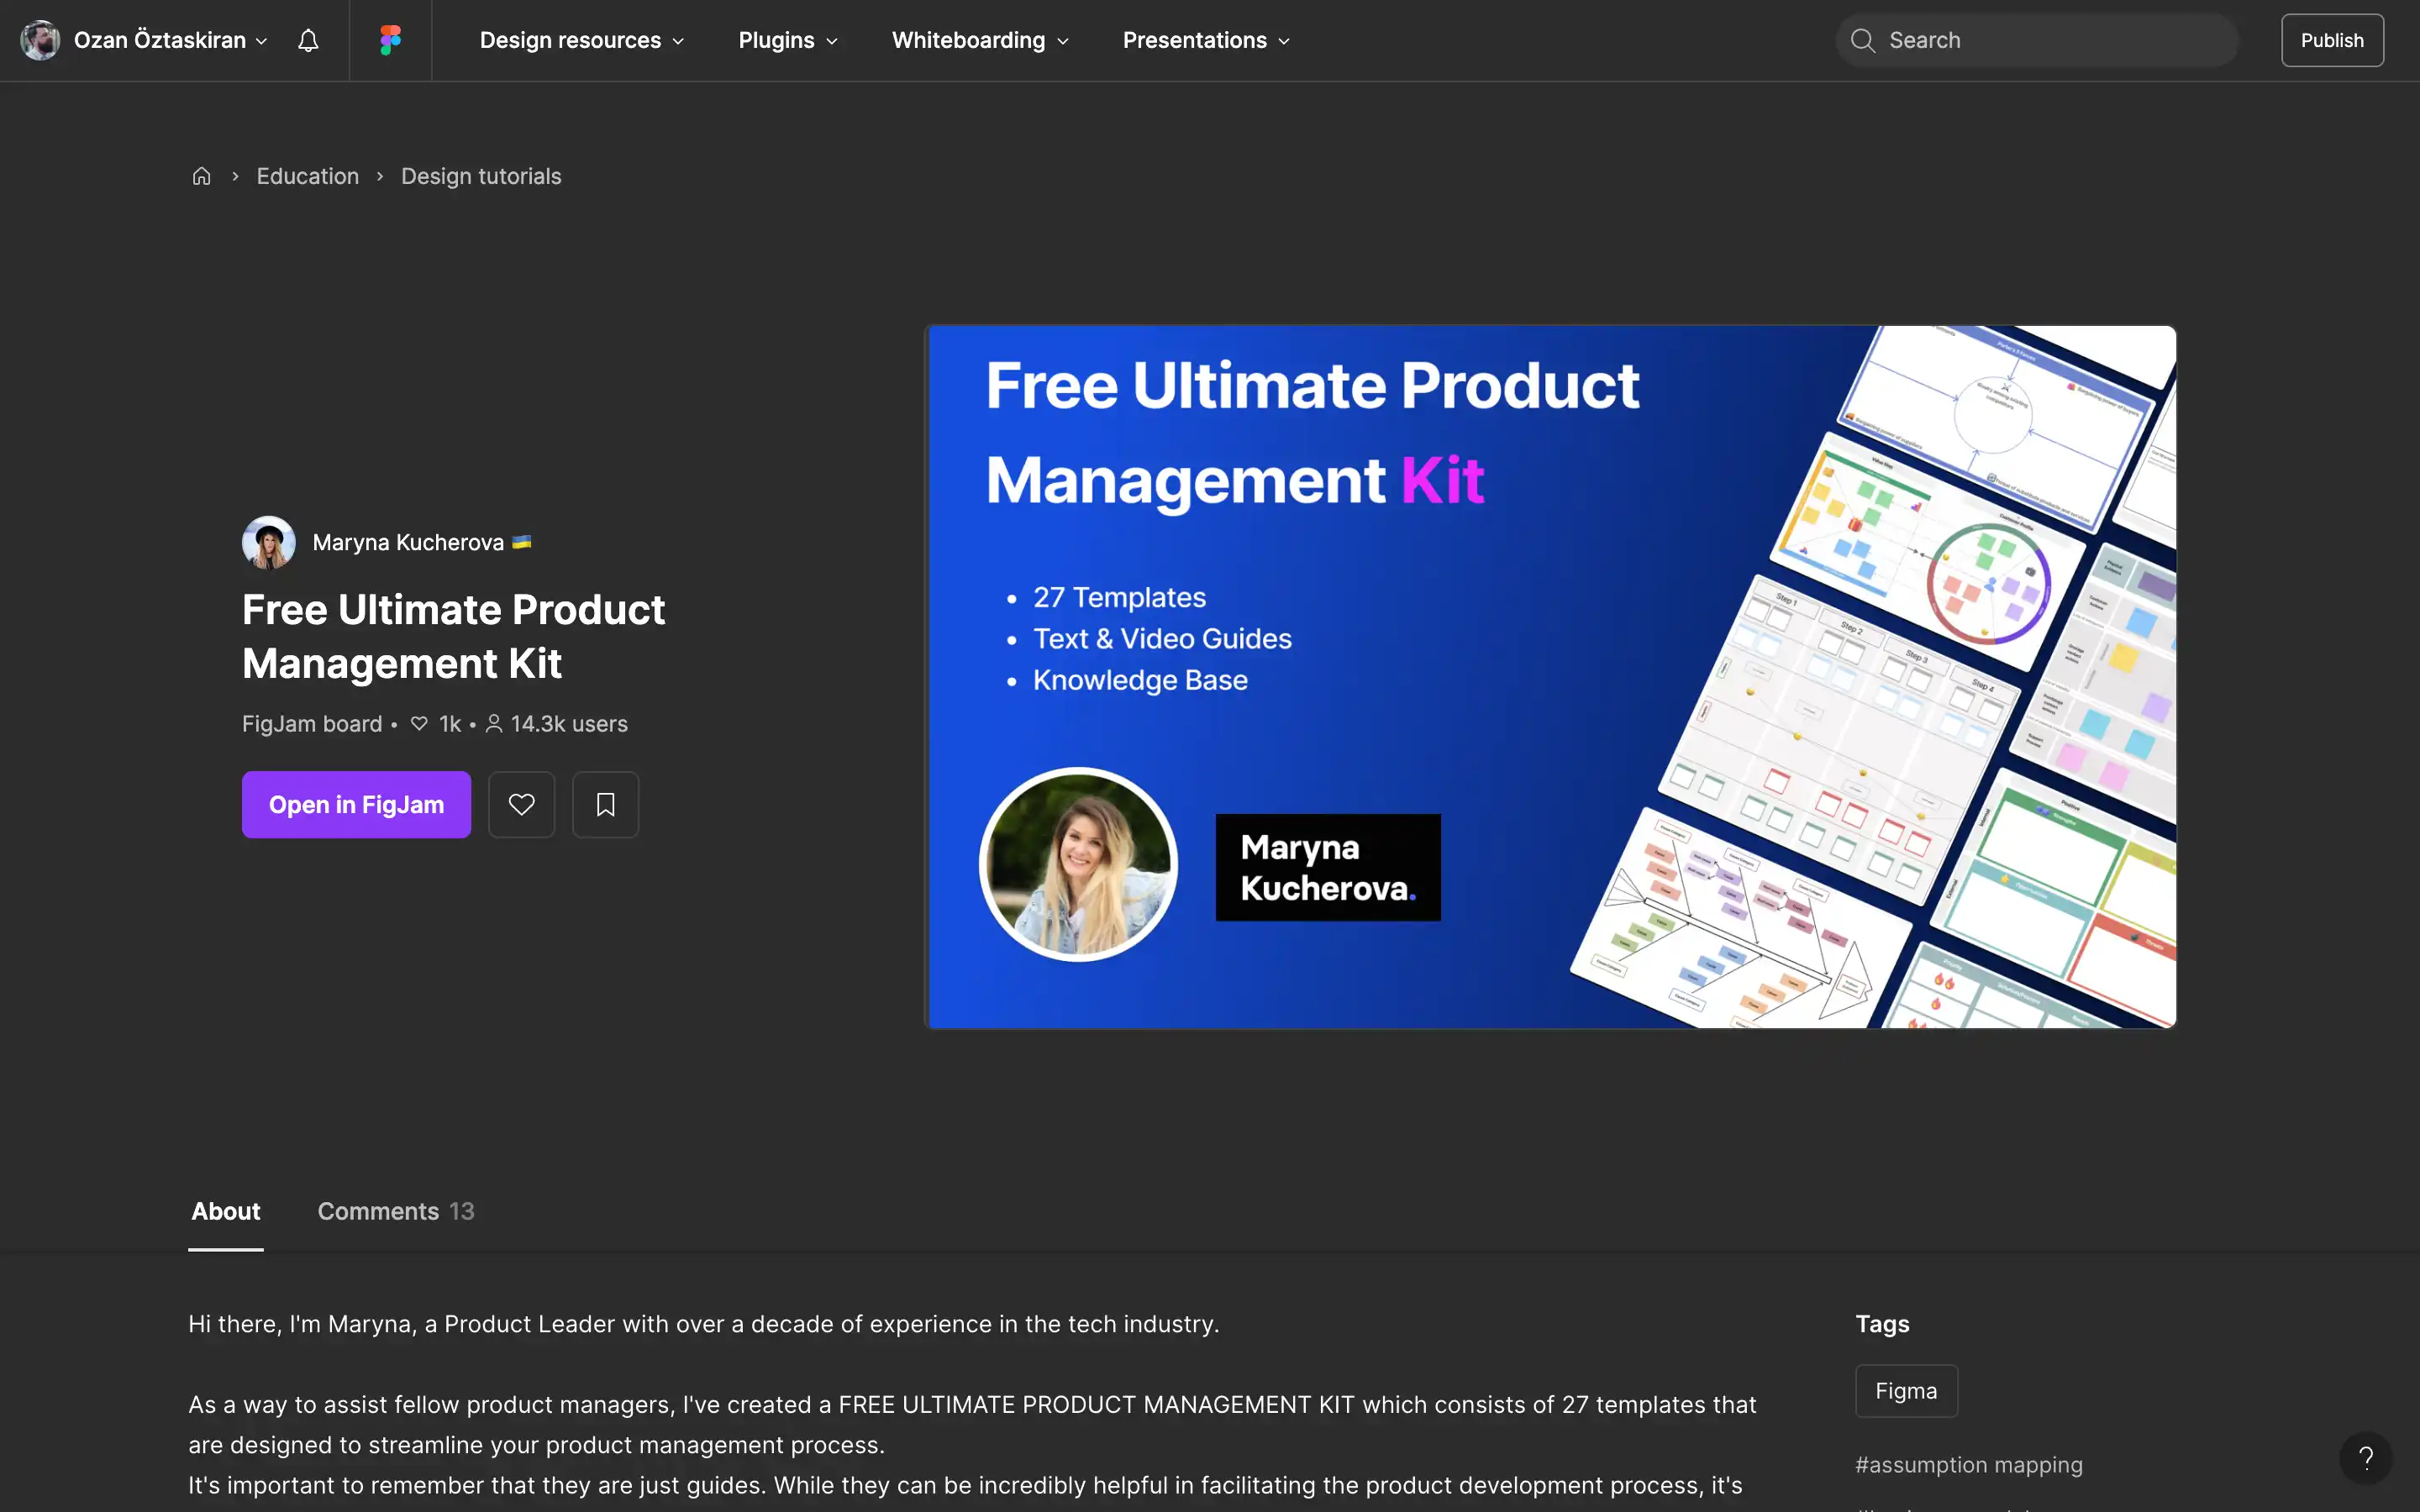Click the home breadcrumb icon
The height and width of the screenshot is (1512, 2420).
point(201,176)
